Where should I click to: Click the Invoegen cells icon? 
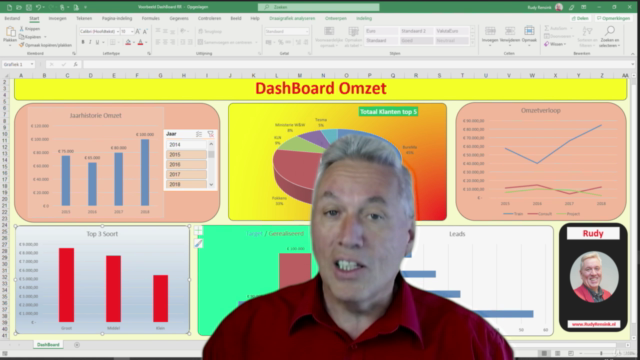click(490, 32)
